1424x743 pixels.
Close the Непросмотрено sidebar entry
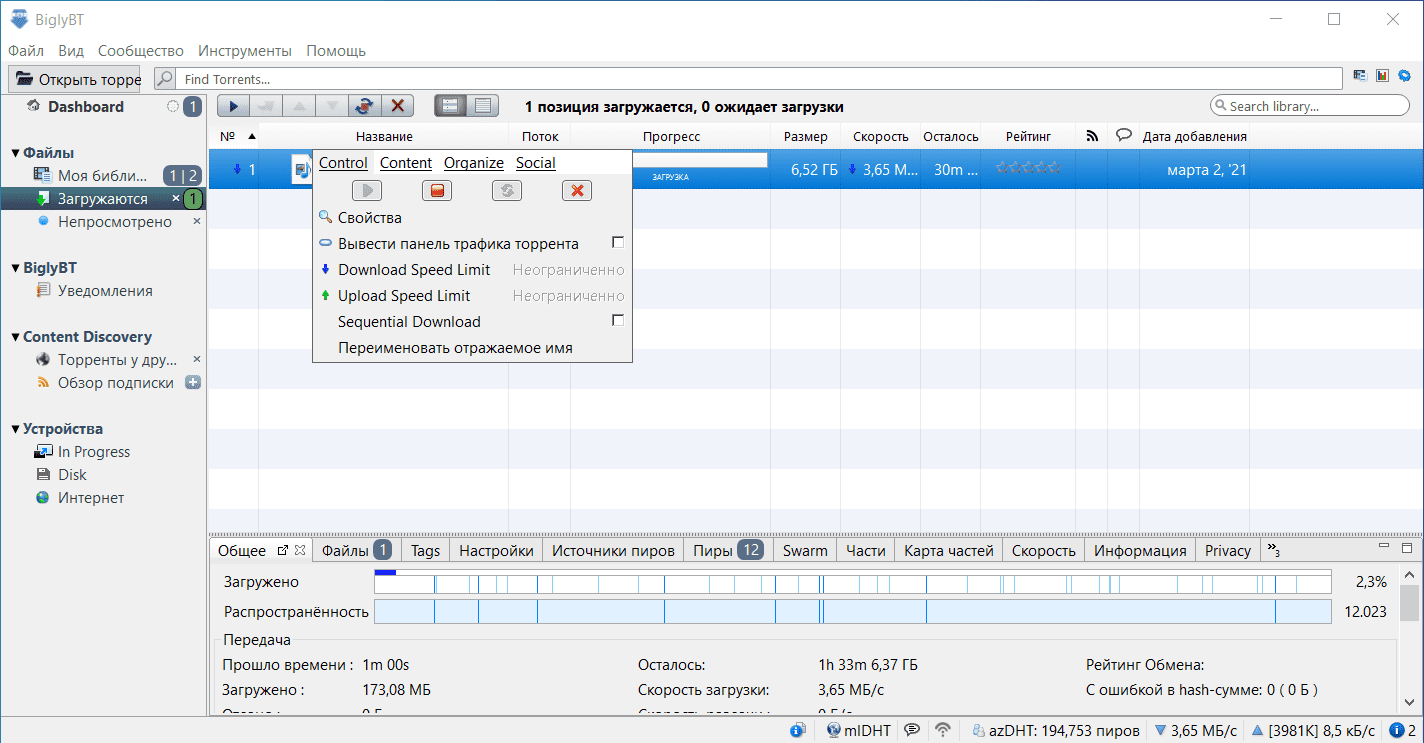196,221
